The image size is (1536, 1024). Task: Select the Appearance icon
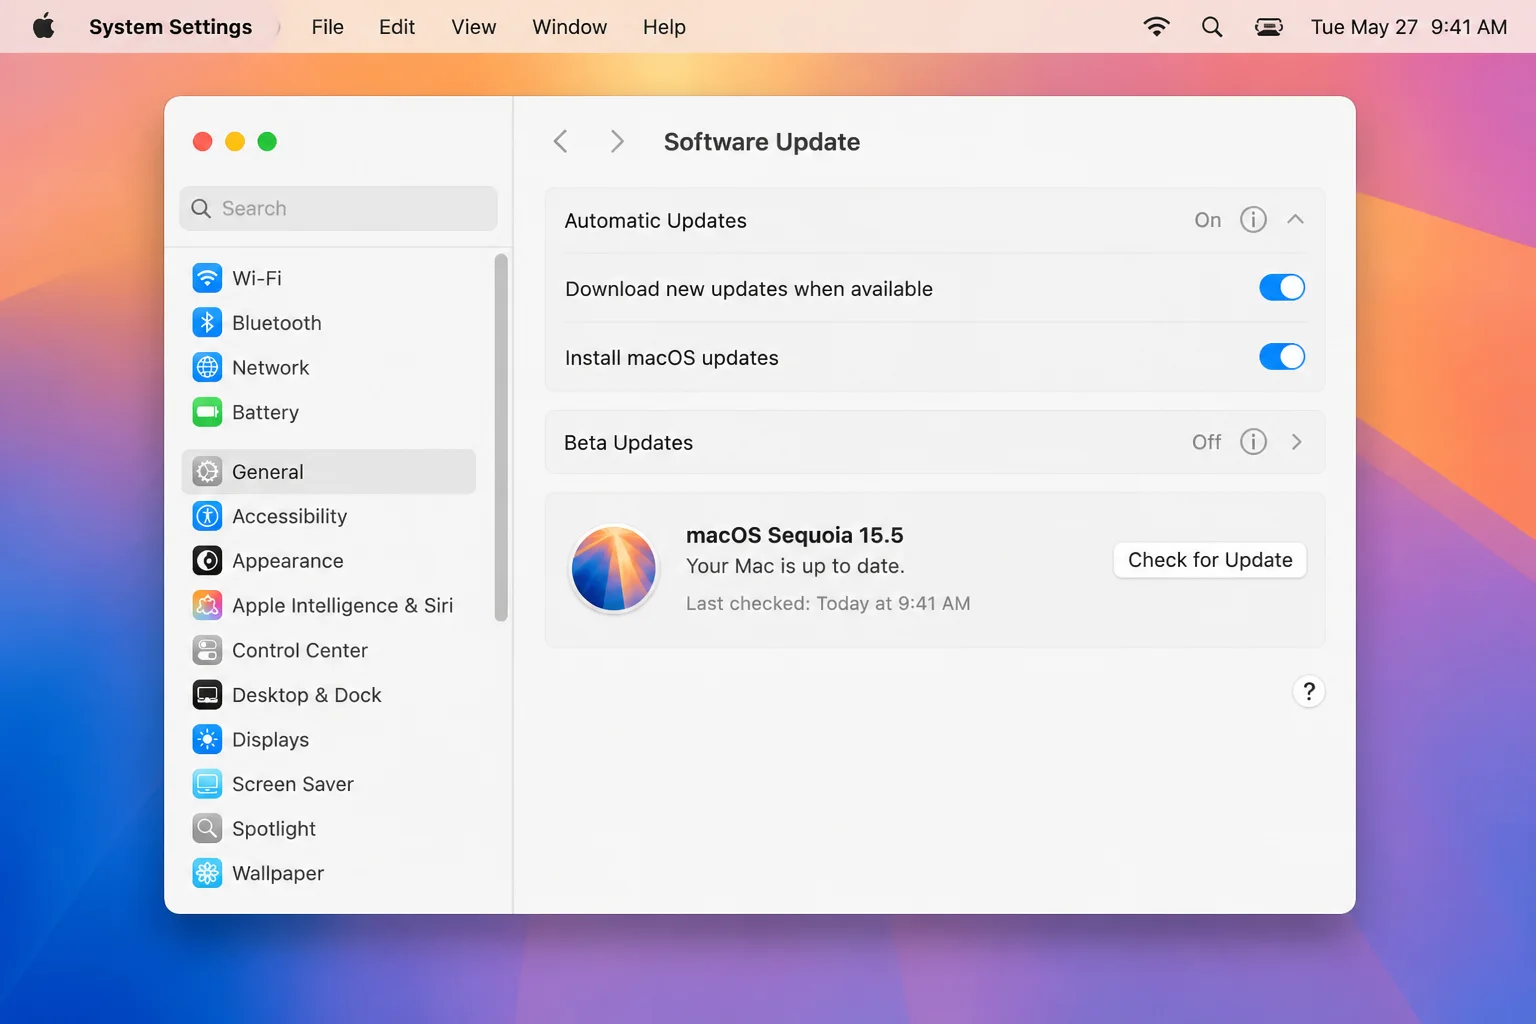(x=207, y=561)
